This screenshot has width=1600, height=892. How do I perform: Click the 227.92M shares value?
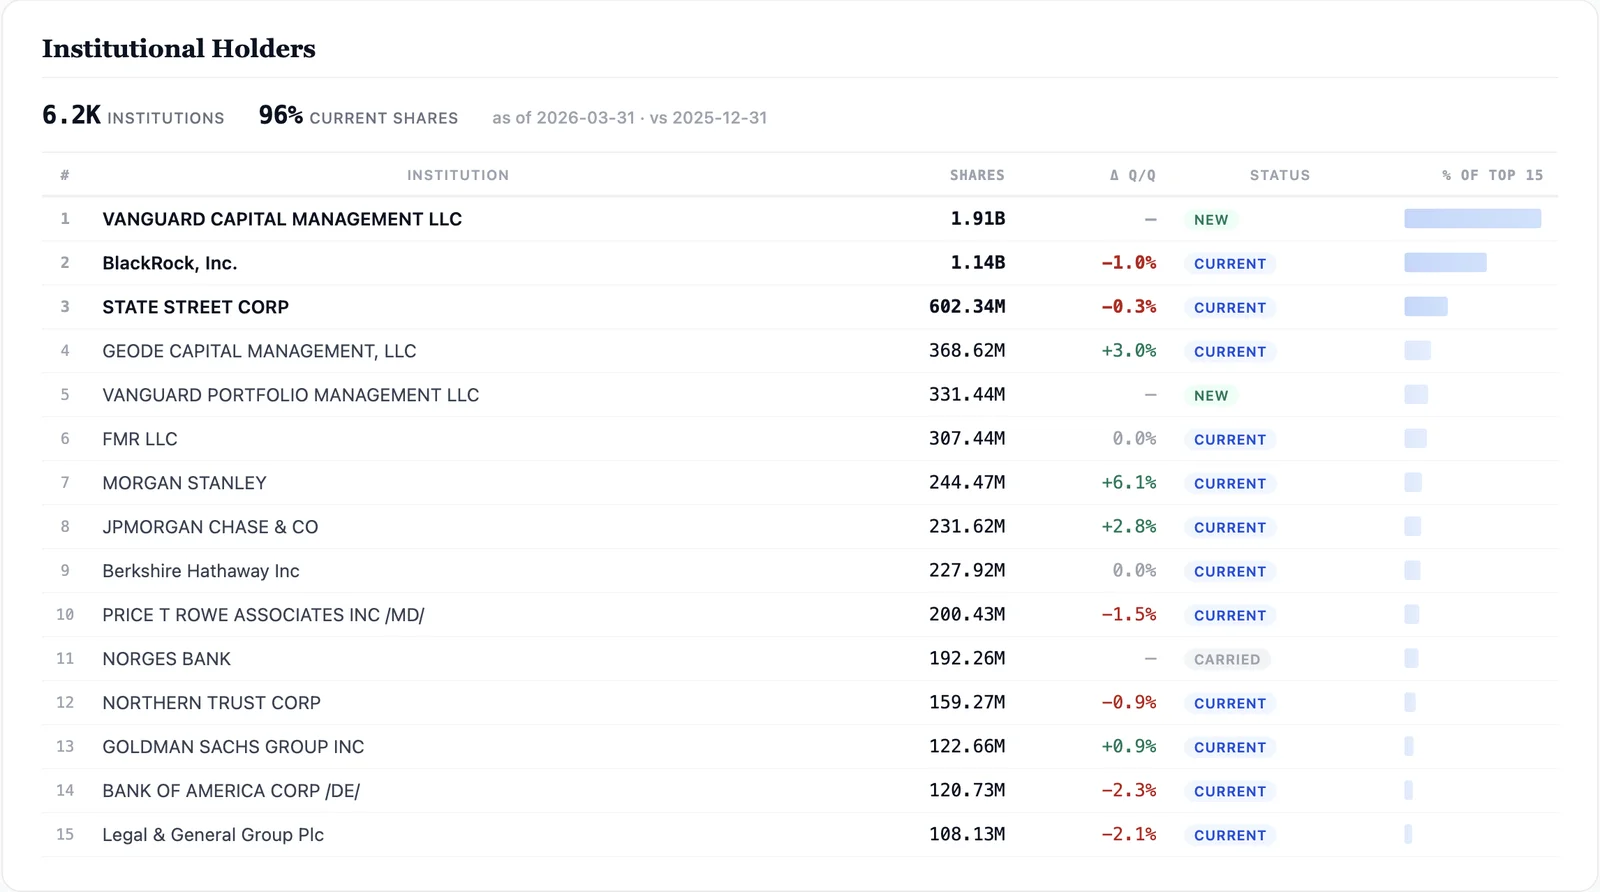967,571
